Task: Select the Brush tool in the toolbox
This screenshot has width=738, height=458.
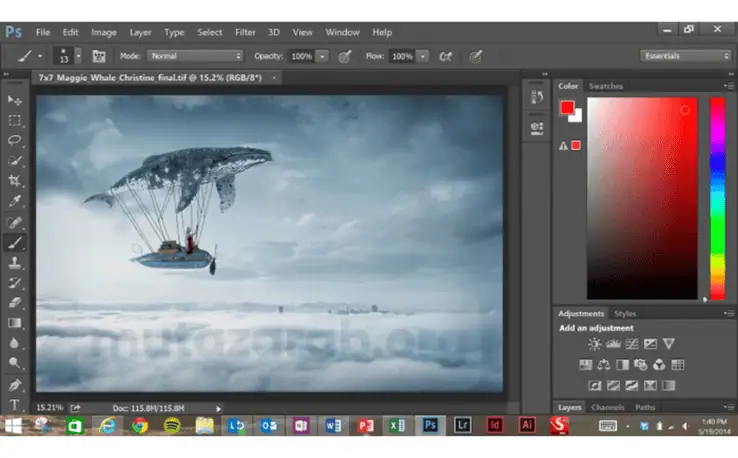Action: tap(15, 242)
